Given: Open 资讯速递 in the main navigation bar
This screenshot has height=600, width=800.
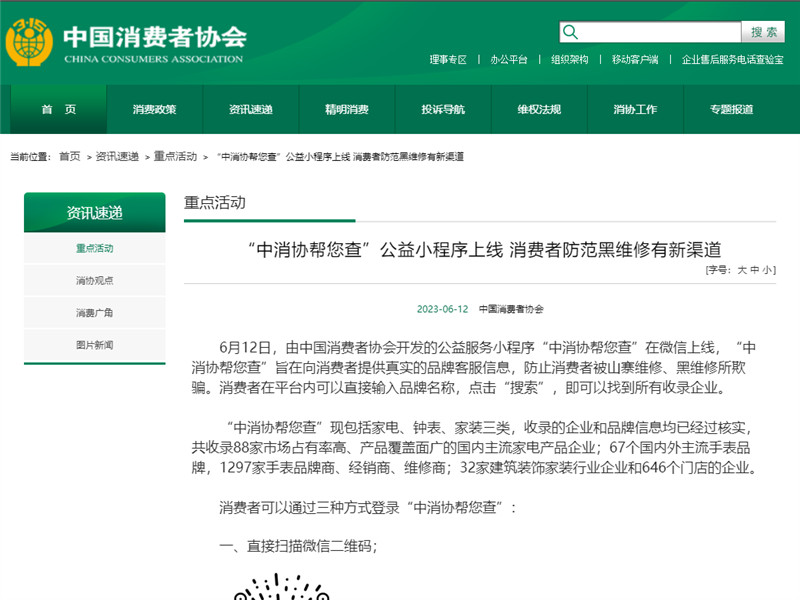Looking at the screenshot, I should click(251, 109).
